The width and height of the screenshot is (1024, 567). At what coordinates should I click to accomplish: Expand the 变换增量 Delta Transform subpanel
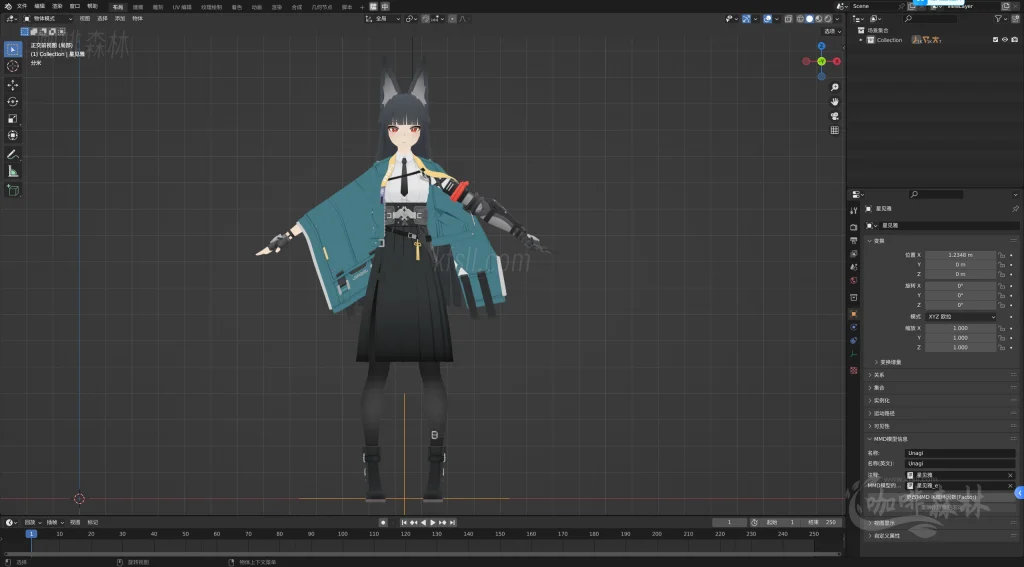(x=890, y=363)
